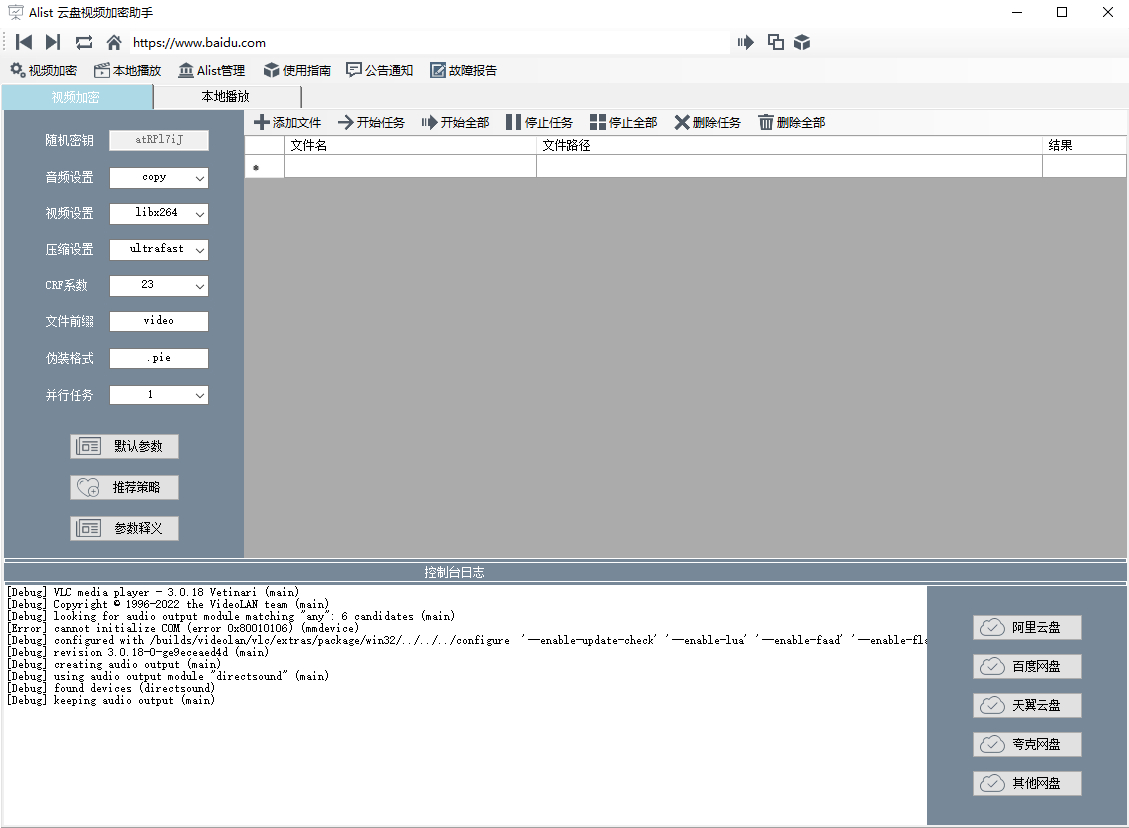Click the 控制台日志 panel header
Screen dimensions: 1129x828
tap(565, 572)
